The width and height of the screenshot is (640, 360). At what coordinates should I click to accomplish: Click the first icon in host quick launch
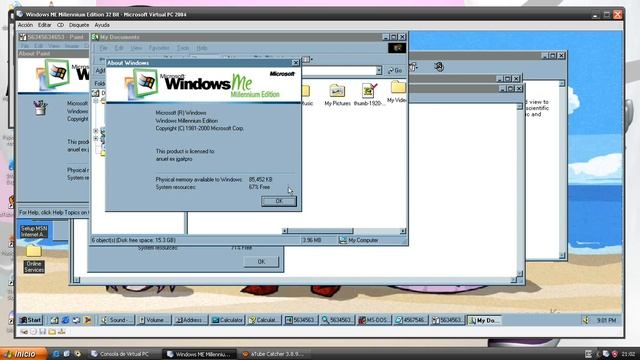coord(56,354)
